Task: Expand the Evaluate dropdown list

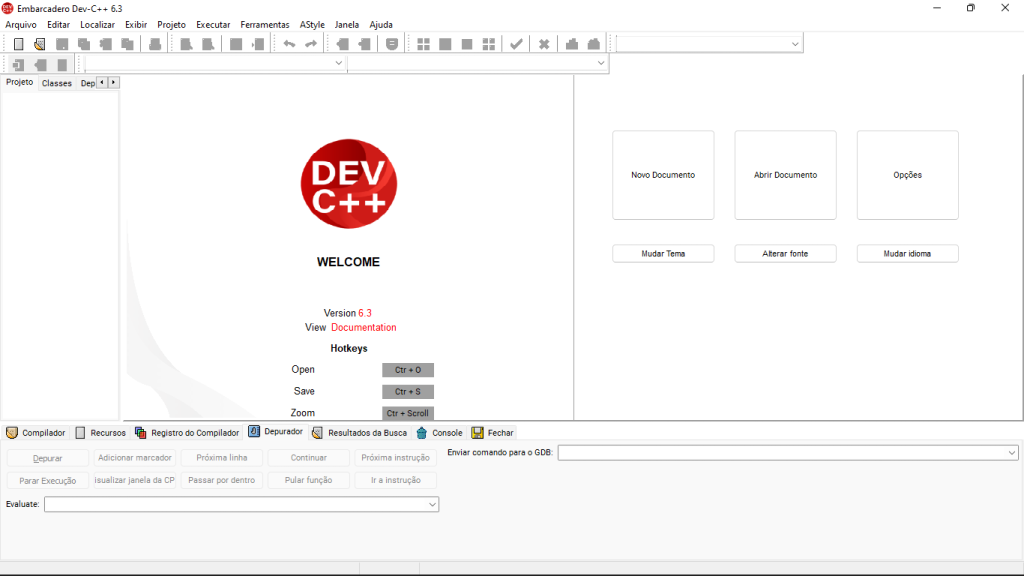Action: pos(431,504)
